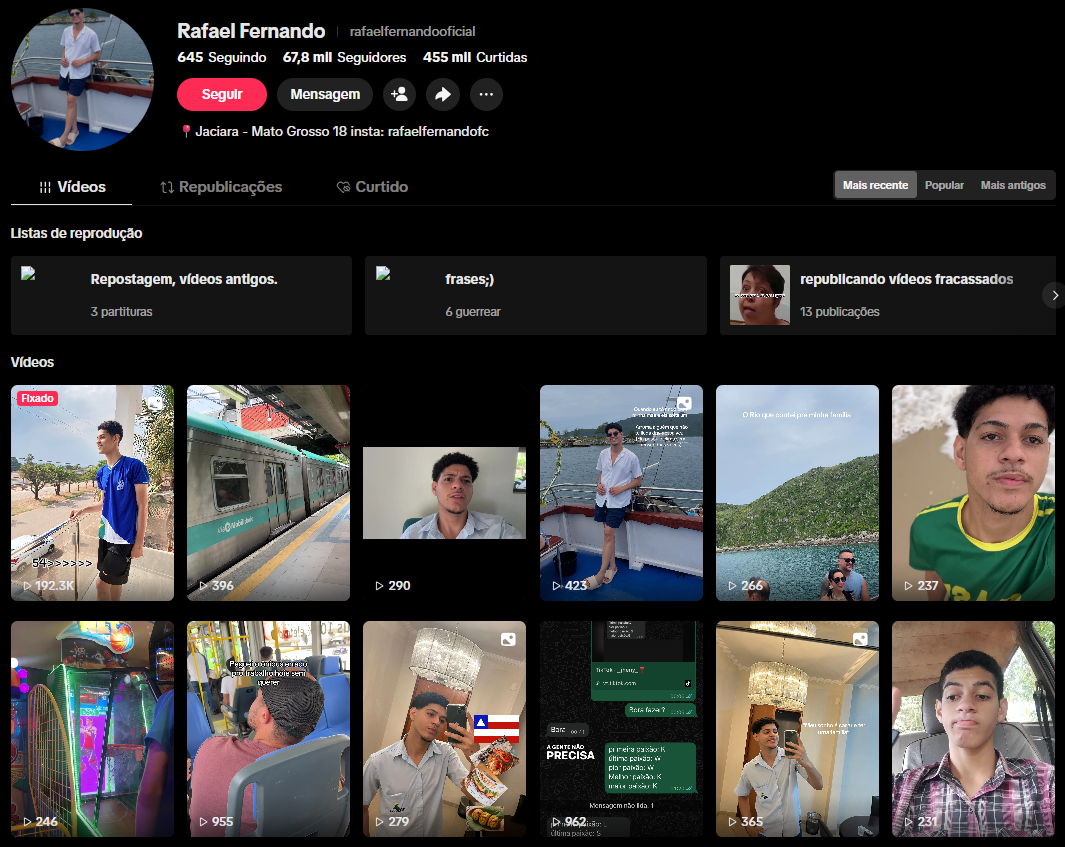Click the red Seguir button
Image resolution: width=1065 pixels, height=847 pixels.
(222, 94)
